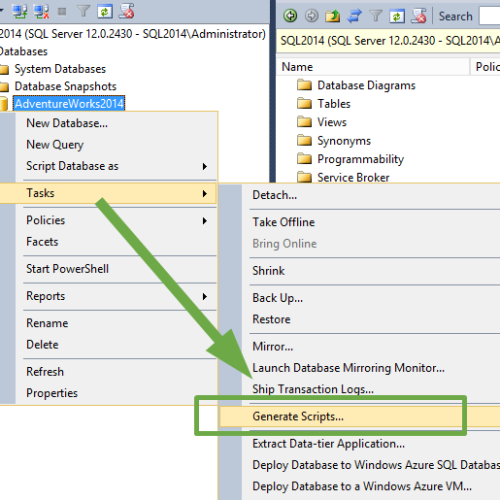Click Programmability row text in details list

[360, 159]
